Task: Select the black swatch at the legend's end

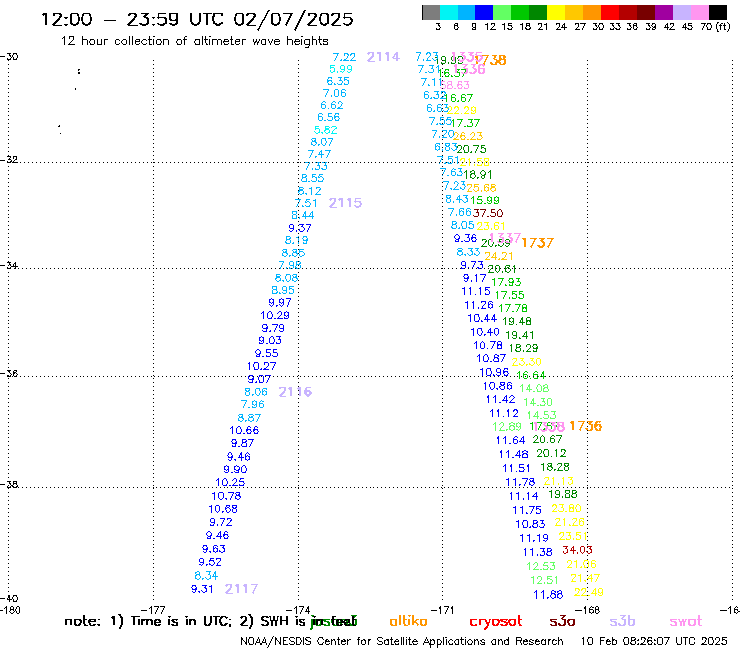Action: tap(718, 13)
